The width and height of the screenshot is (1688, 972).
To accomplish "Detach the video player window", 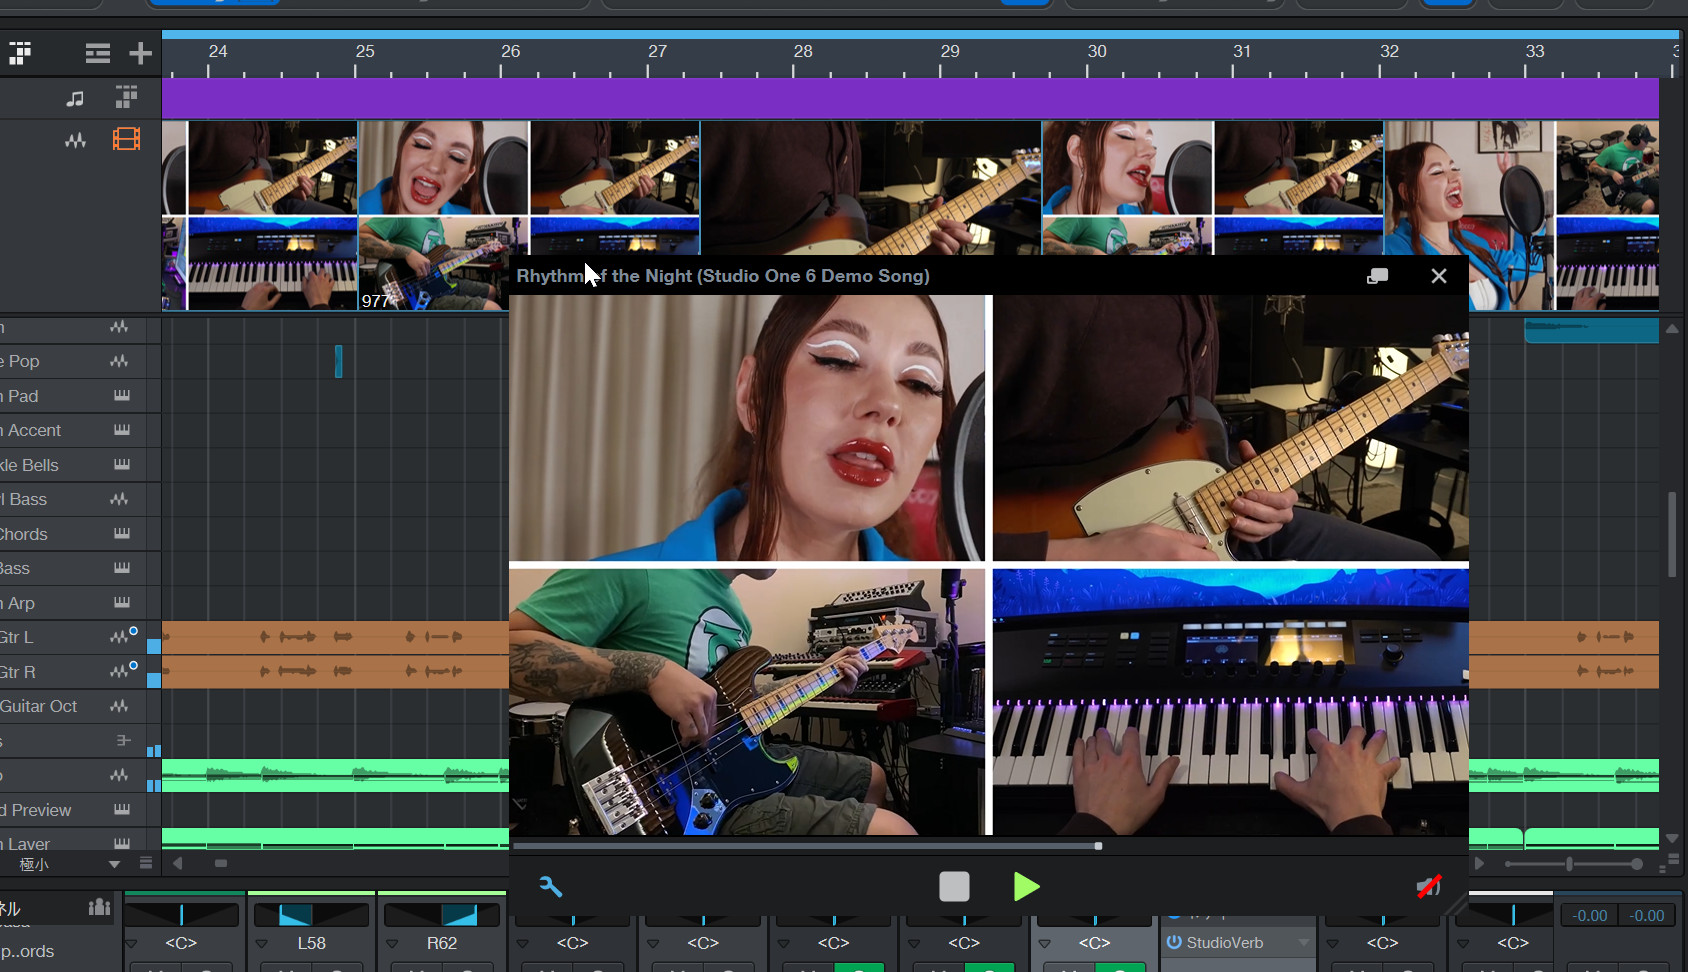I will [x=1377, y=276].
